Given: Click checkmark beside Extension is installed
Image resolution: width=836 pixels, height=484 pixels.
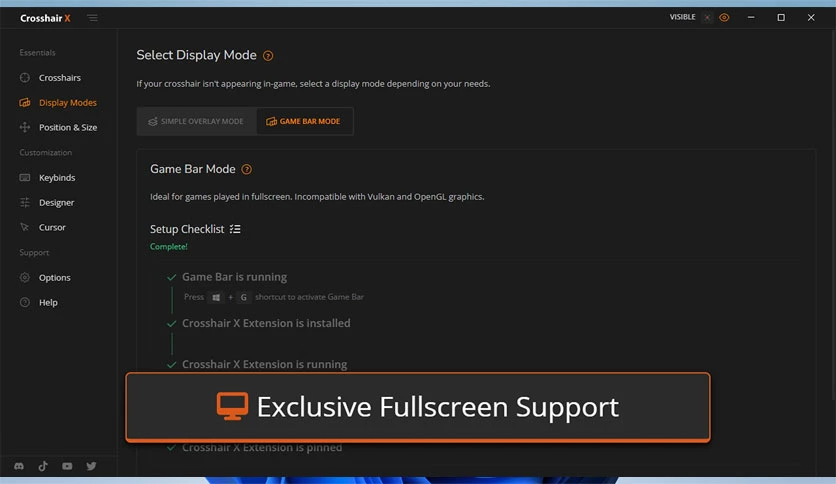Looking at the screenshot, I should pyautogui.click(x=171, y=324).
